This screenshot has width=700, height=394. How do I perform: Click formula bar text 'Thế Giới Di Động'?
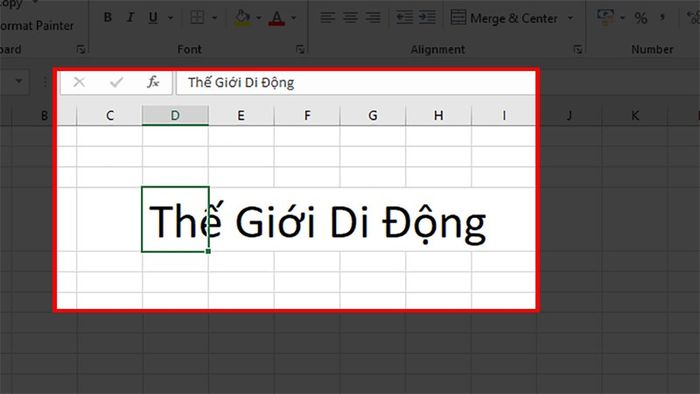tap(241, 83)
